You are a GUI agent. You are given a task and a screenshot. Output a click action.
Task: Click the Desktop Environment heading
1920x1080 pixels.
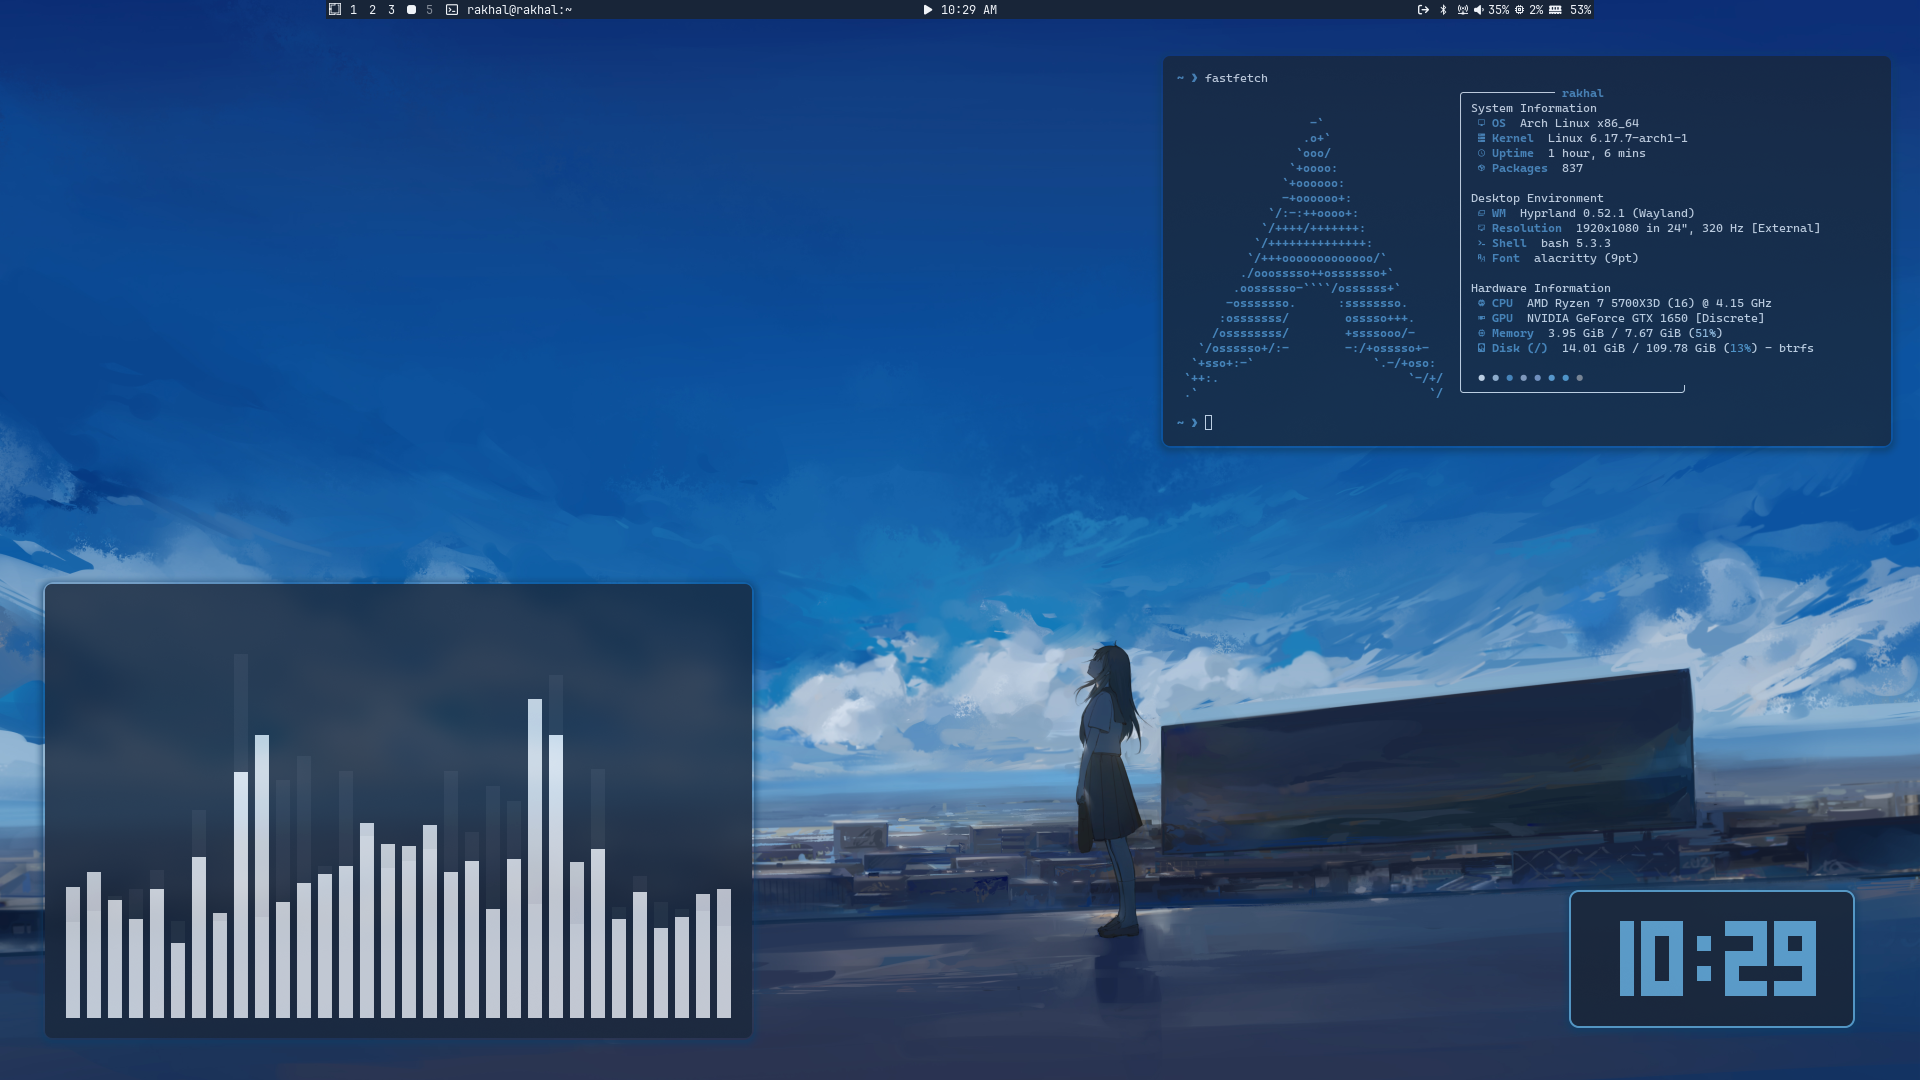tap(1536, 198)
